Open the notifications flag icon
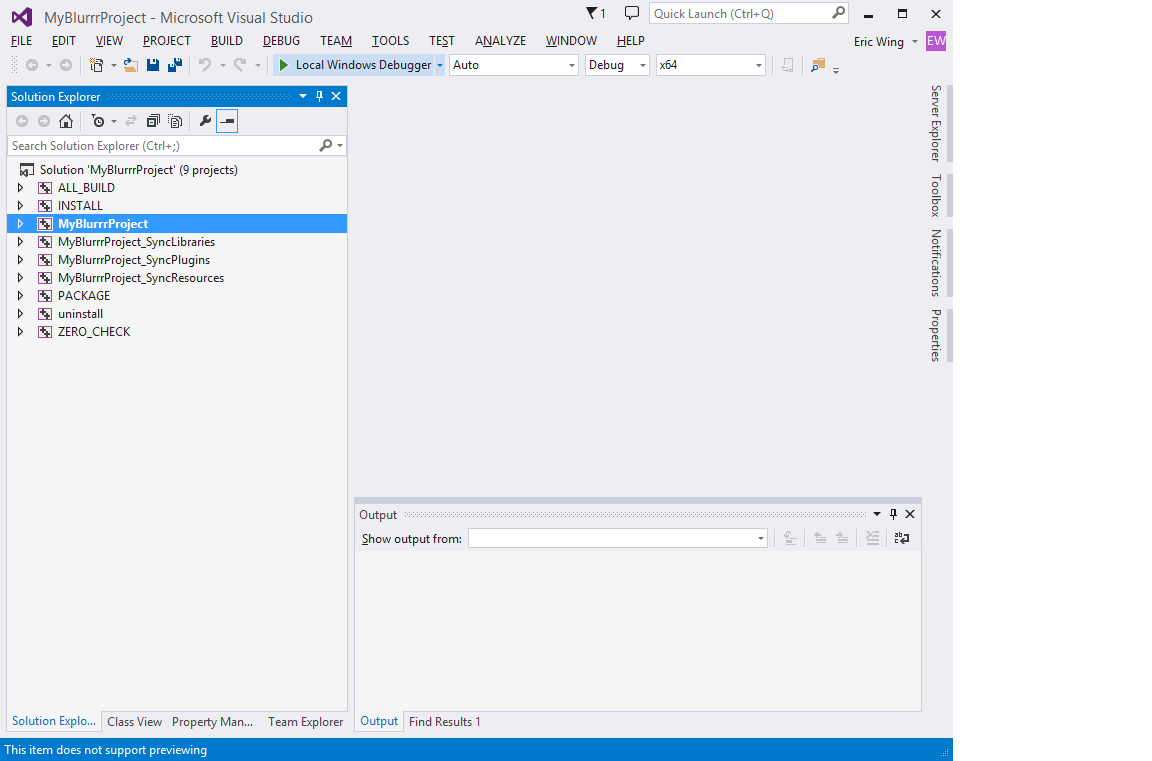Image resolution: width=1152 pixels, height=761 pixels. click(x=595, y=14)
